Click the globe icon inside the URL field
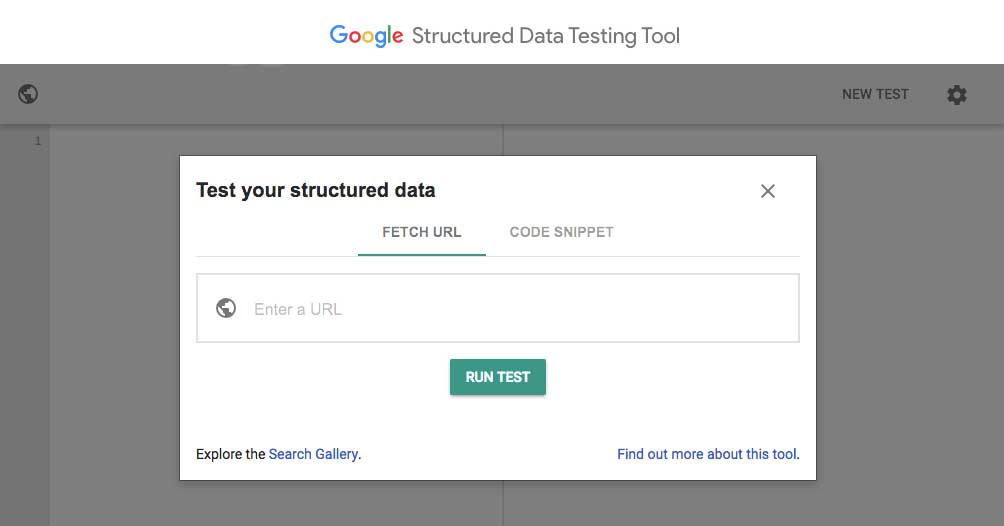This screenshot has width=1004, height=526. [x=226, y=308]
